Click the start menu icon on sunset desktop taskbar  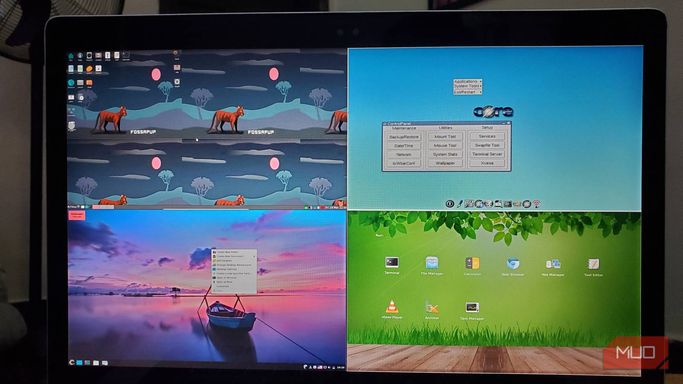71,362
